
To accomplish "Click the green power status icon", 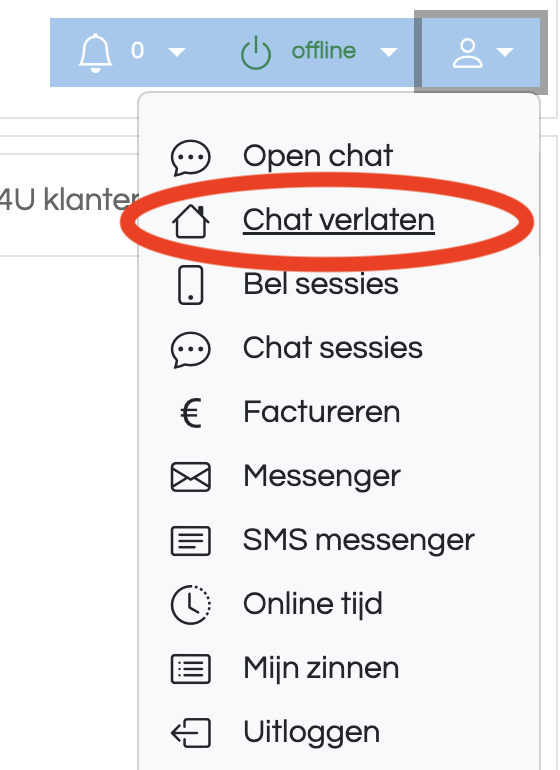I will pos(256,53).
